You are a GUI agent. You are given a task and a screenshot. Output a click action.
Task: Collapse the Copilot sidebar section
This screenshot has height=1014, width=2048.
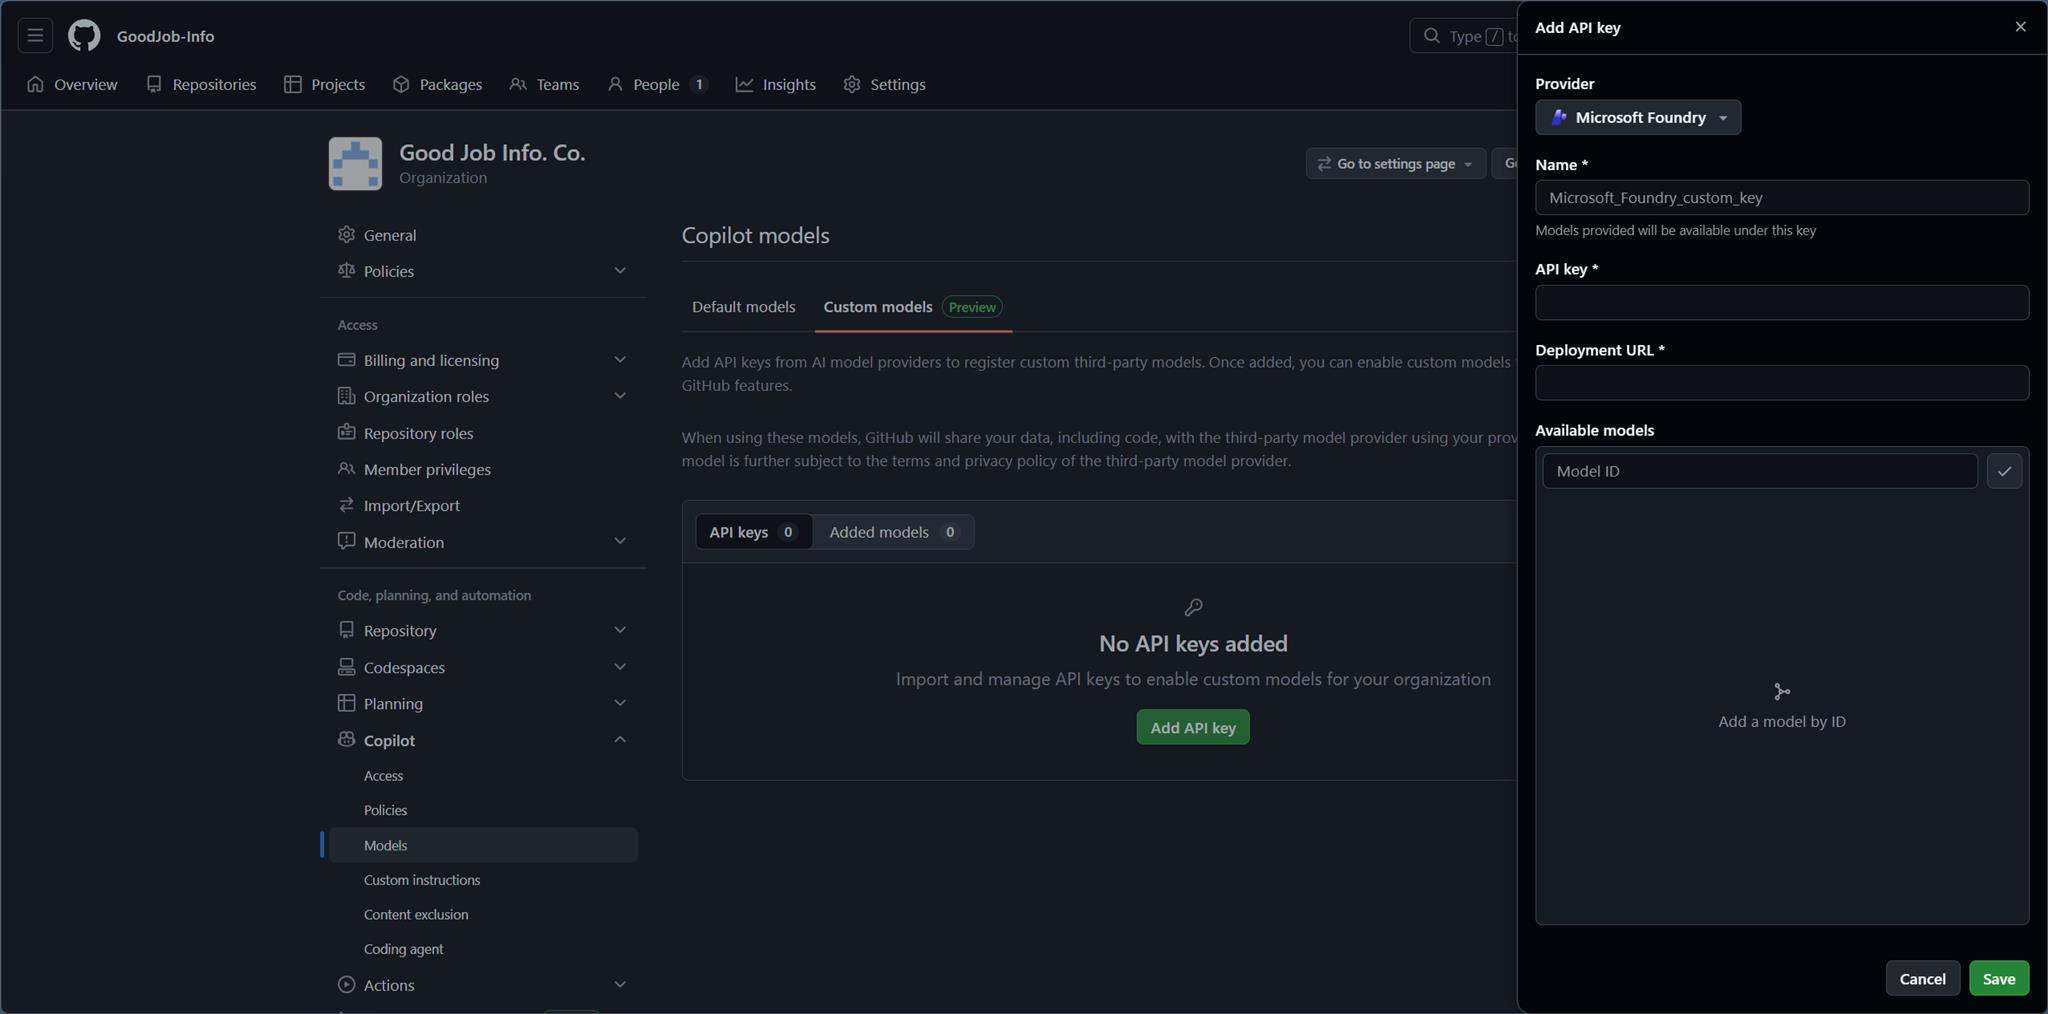[x=619, y=740]
